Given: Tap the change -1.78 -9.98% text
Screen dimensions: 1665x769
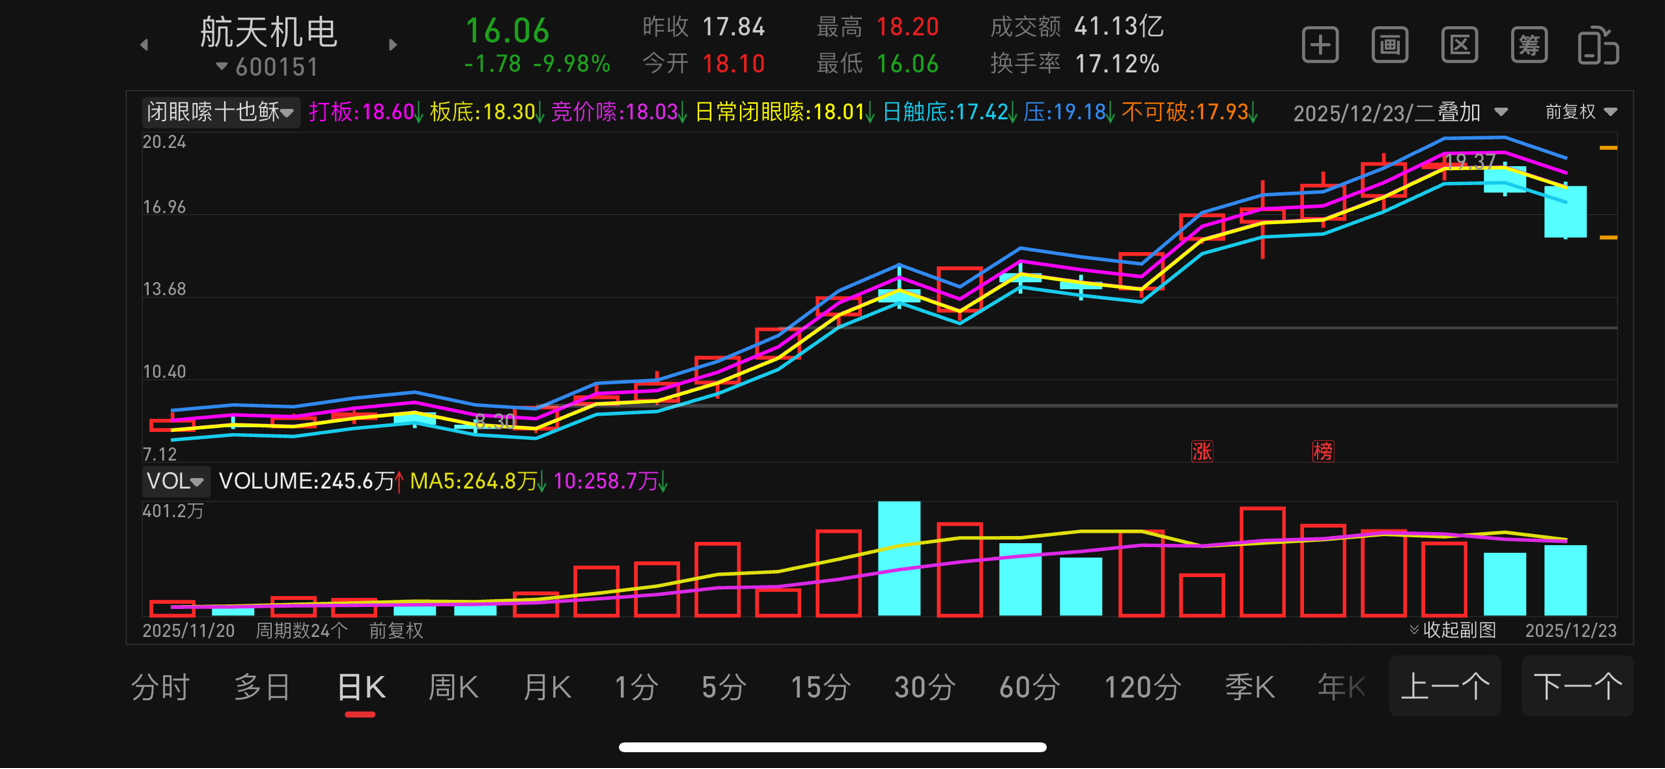Looking at the screenshot, I should 537,64.
